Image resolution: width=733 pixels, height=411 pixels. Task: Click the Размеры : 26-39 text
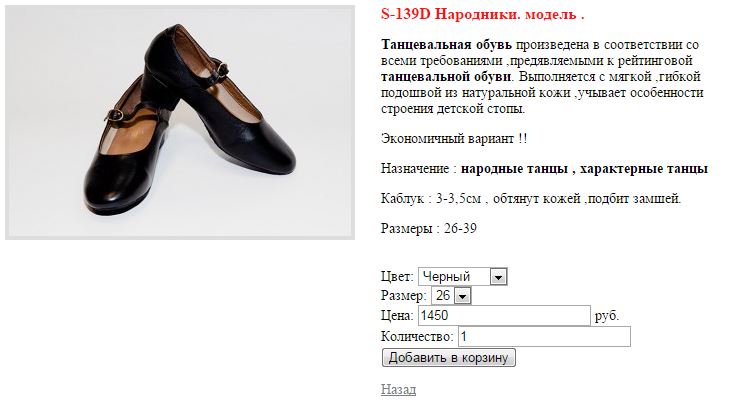[x=429, y=229]
